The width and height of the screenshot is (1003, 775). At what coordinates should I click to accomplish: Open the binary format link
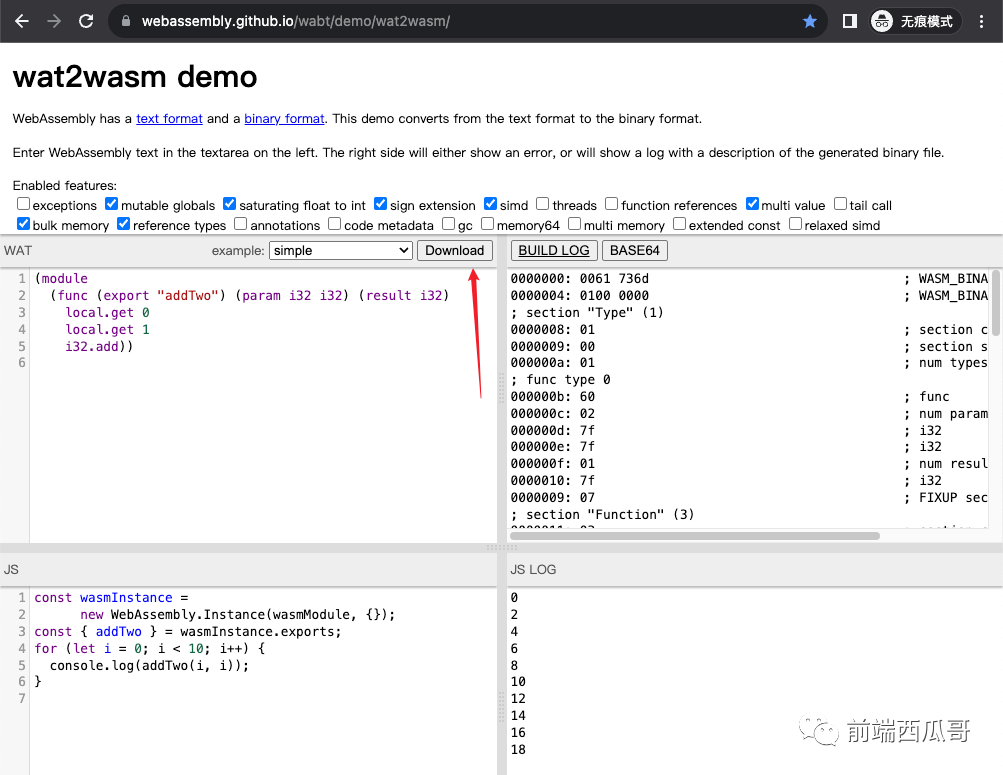click(x=284, y=118)
